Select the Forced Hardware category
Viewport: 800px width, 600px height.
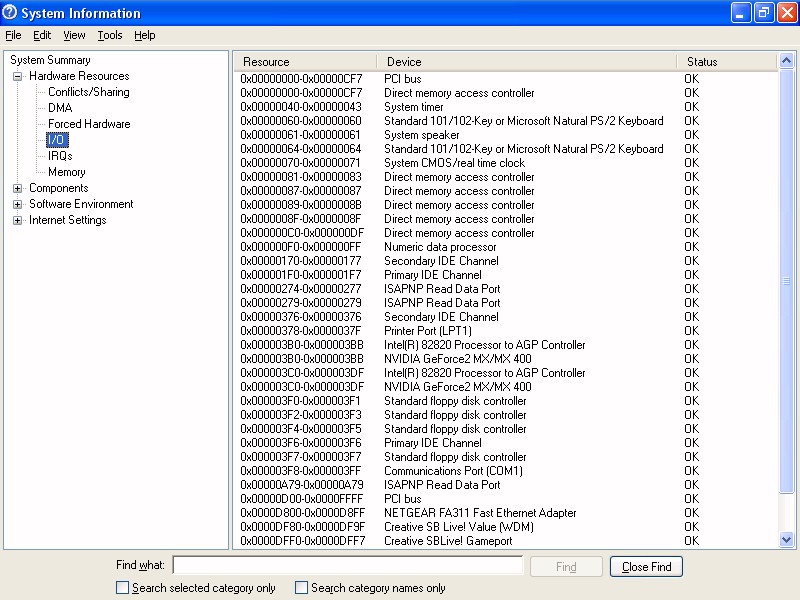(x=89, y=124)
